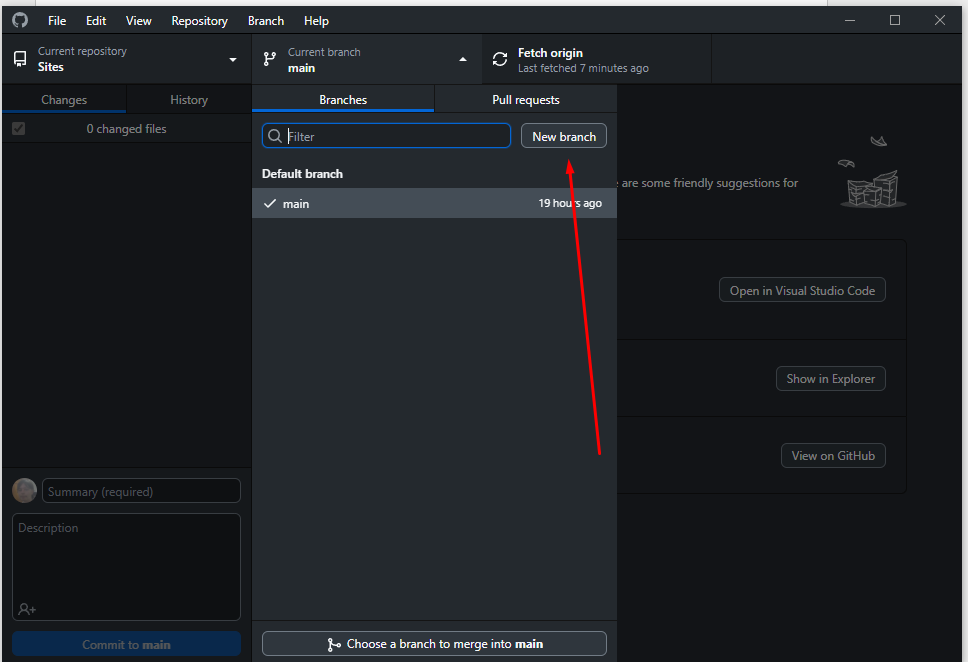
Task: Switch to the Changes tab
Action: 64,99
